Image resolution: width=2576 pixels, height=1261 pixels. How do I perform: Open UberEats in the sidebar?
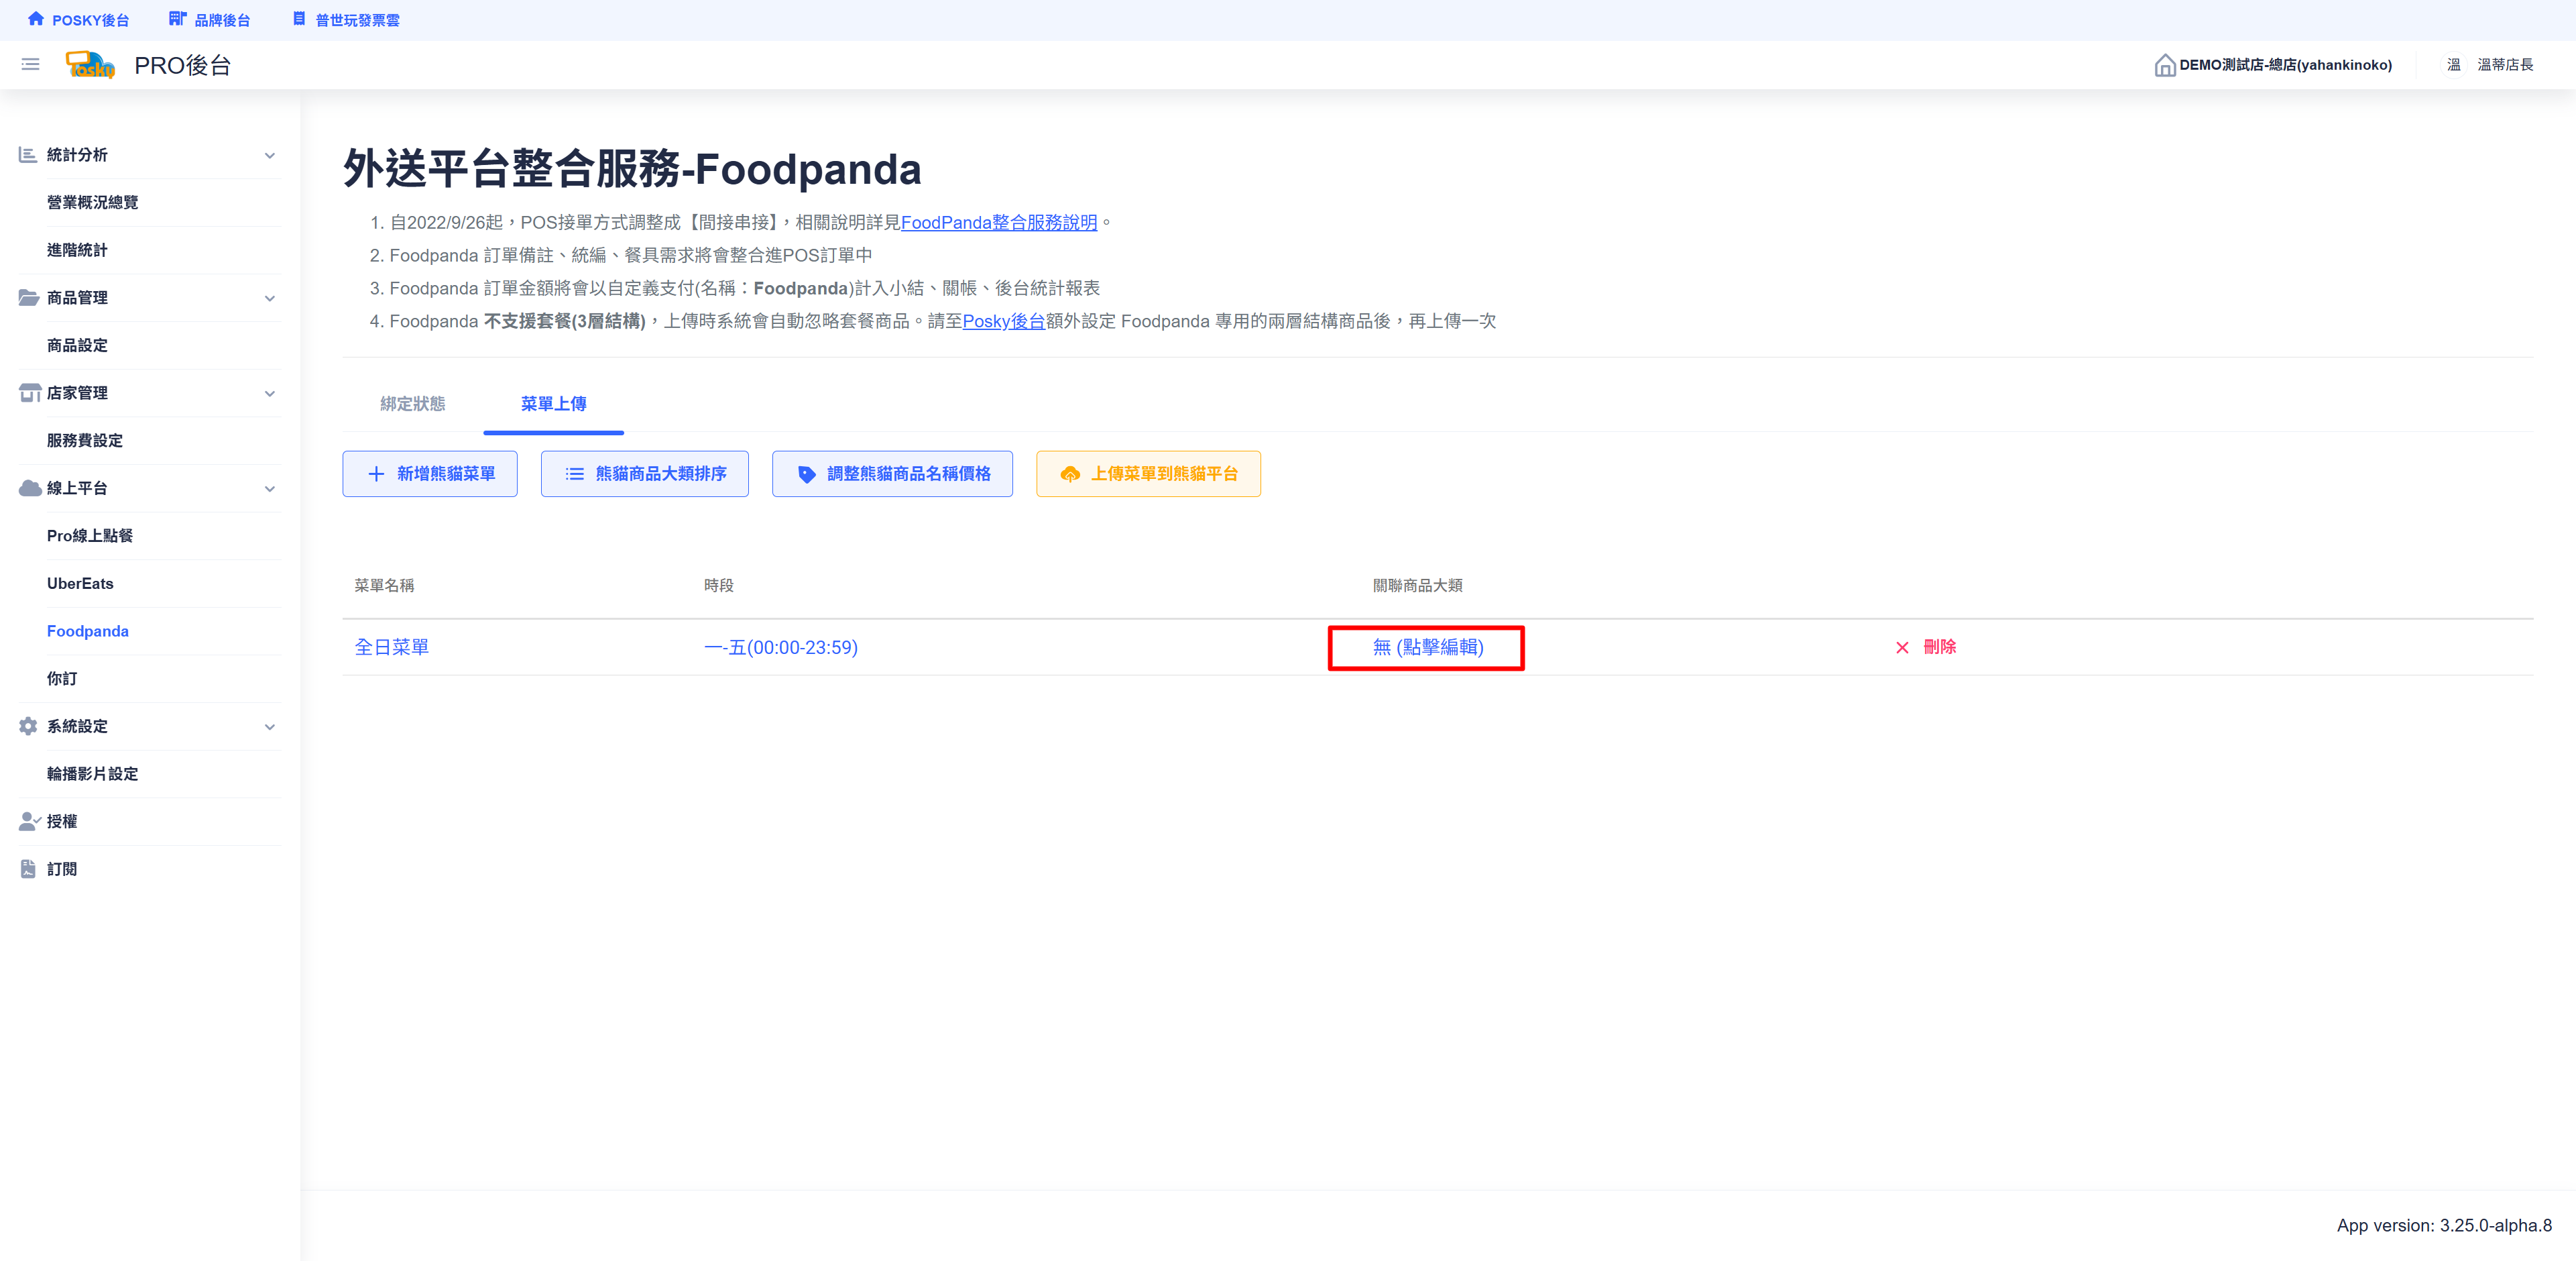coord(80,583)
